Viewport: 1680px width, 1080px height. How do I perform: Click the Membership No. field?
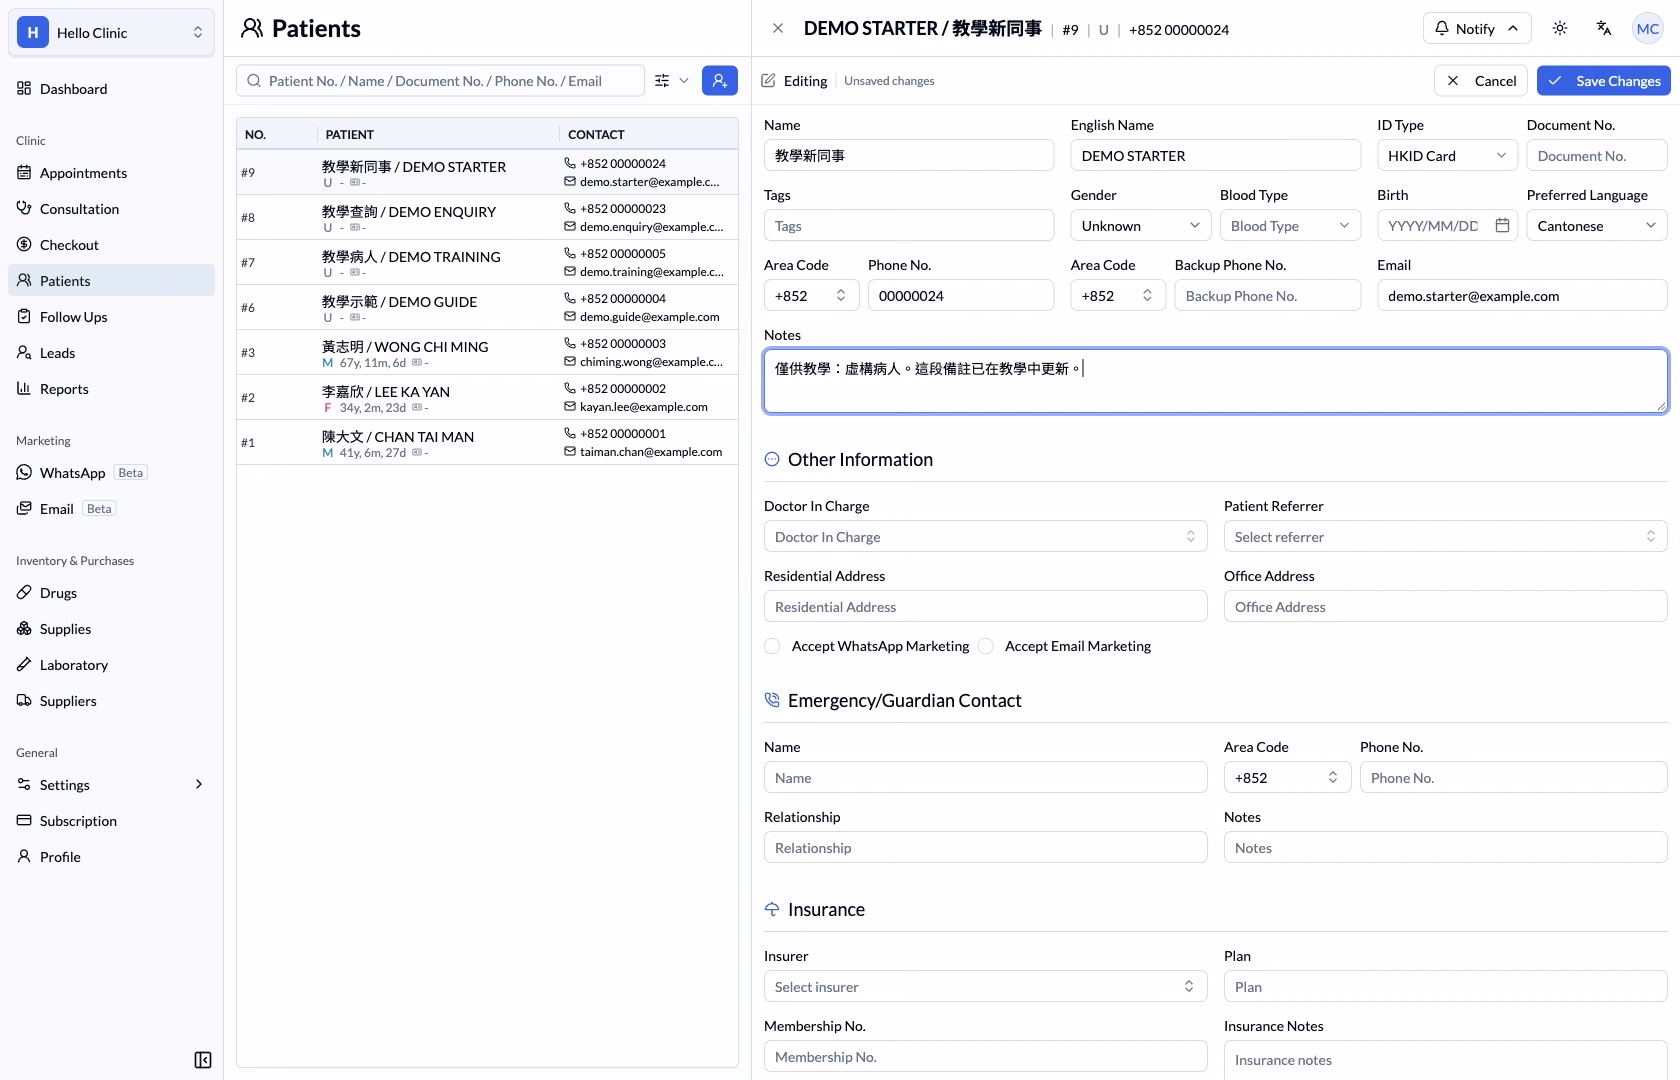(986, 1057)
